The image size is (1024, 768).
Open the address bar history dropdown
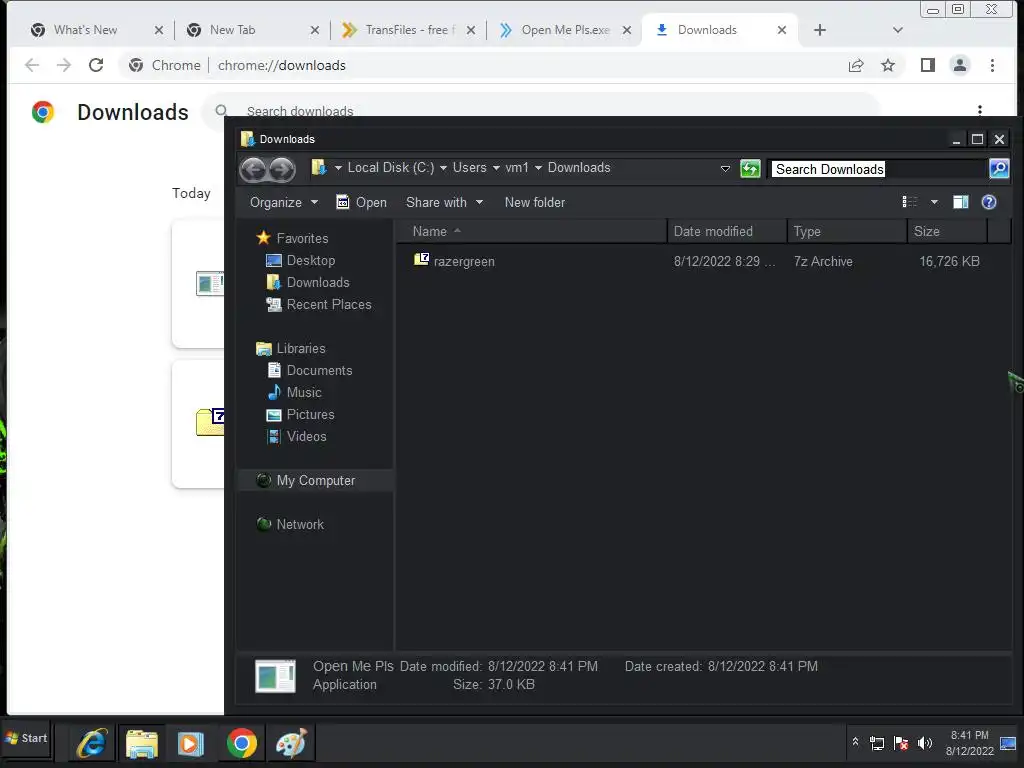pos(725,168)
